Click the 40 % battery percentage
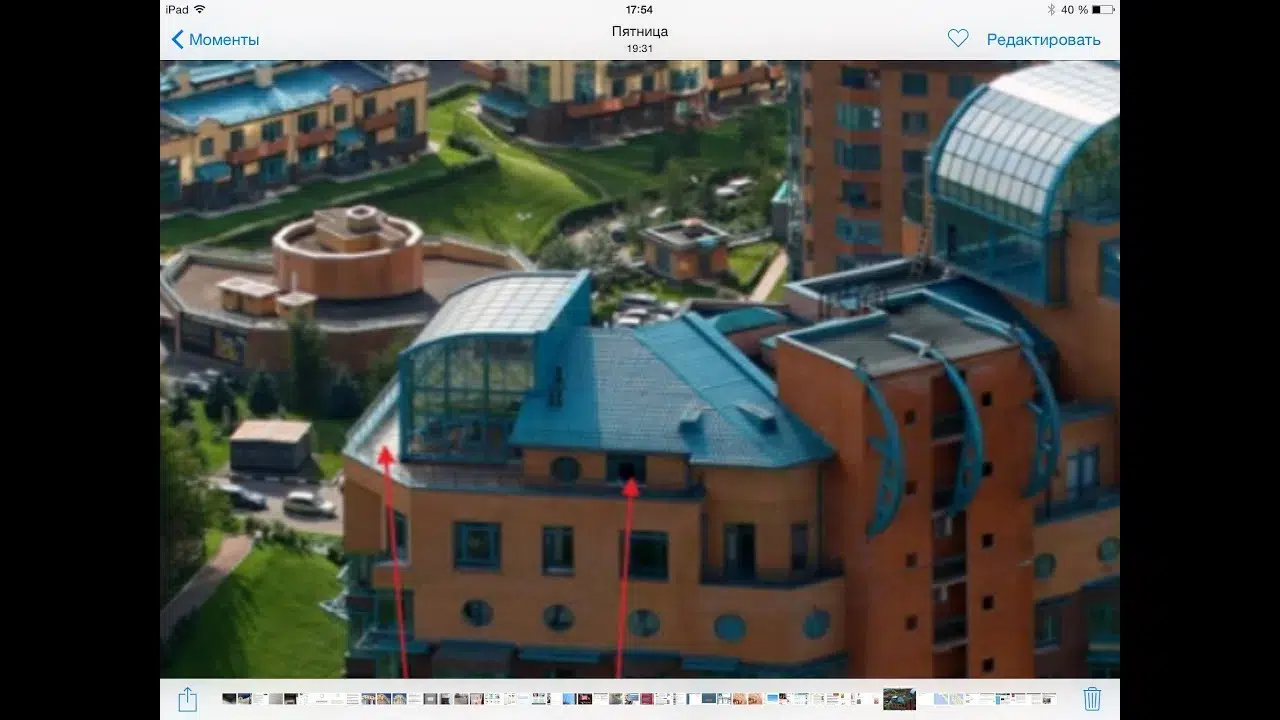The image size is (1280, 720). click(1075, 9)
